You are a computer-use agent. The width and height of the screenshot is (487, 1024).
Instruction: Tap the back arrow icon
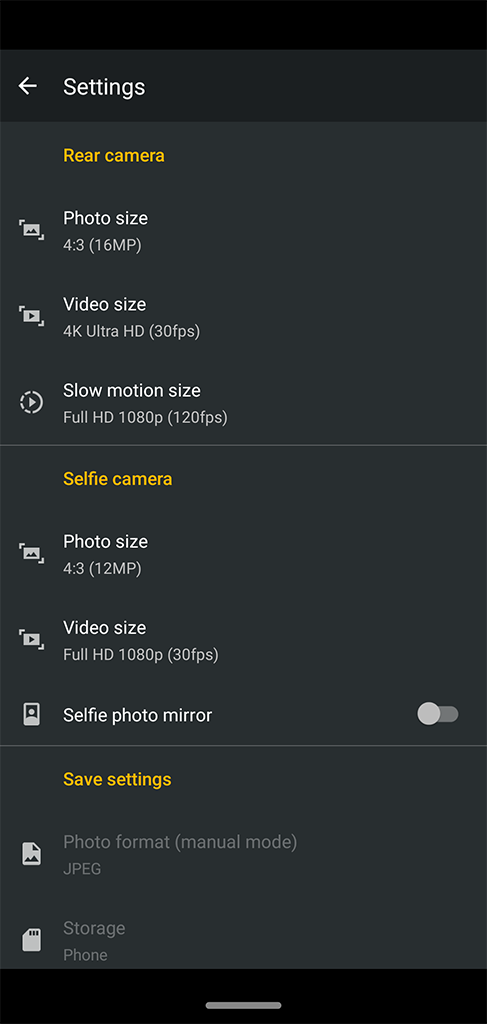[x=27, y=86]
